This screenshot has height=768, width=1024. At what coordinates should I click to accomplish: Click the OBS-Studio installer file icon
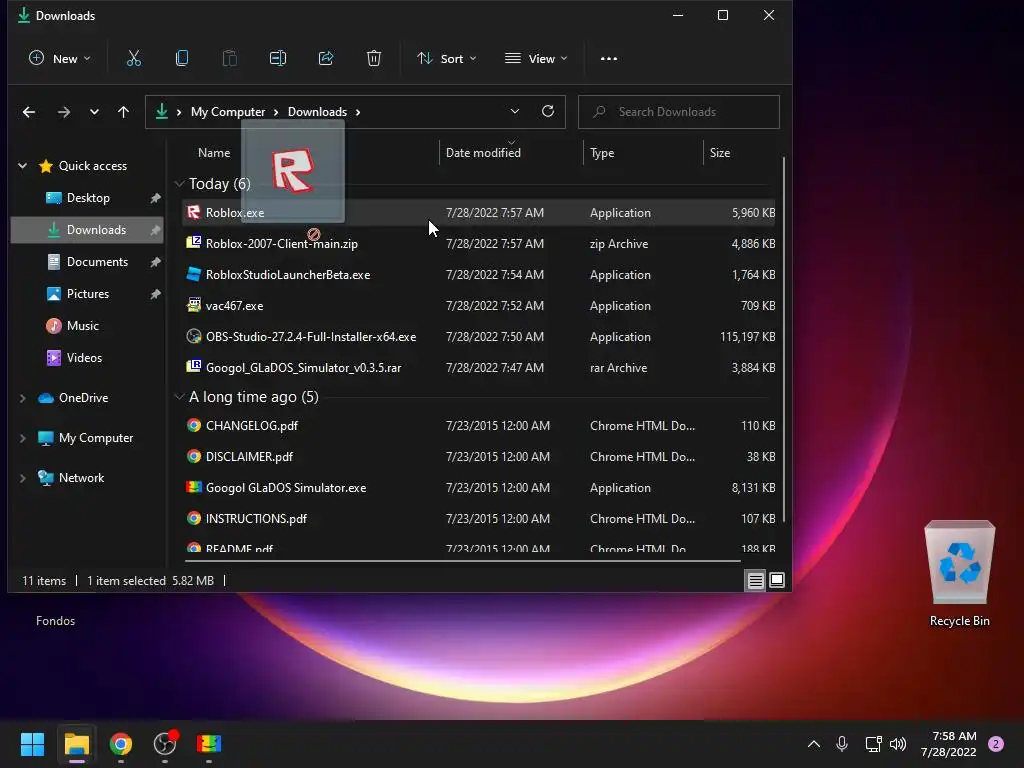193,336
